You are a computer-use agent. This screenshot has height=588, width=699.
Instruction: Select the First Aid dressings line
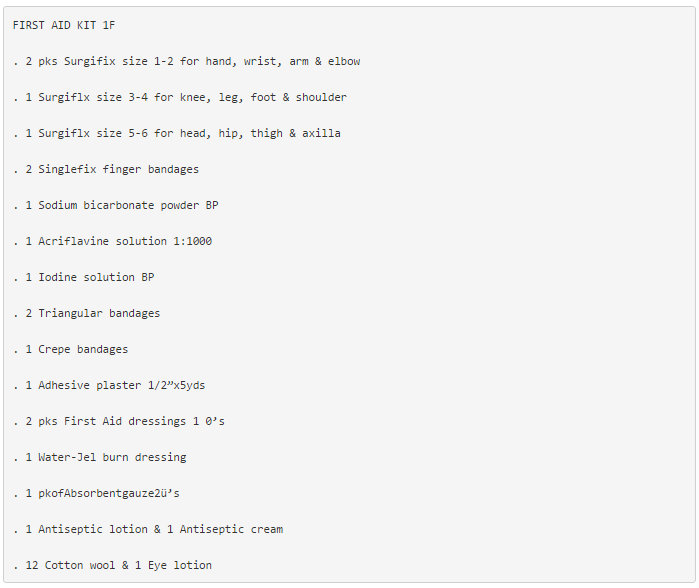(119, 422)
